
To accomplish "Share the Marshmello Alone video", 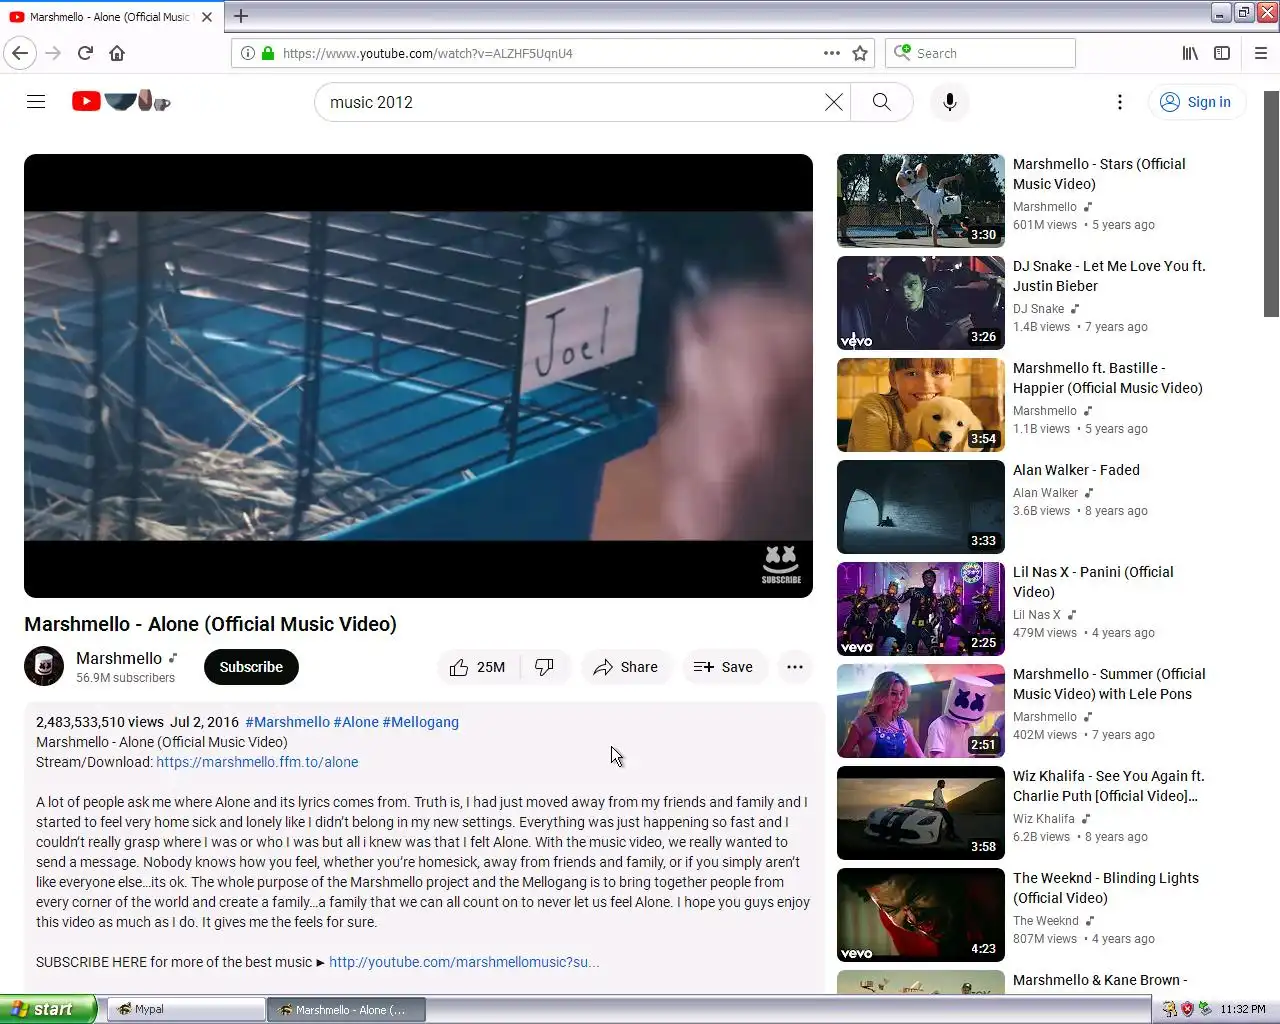I will [625, 667].
